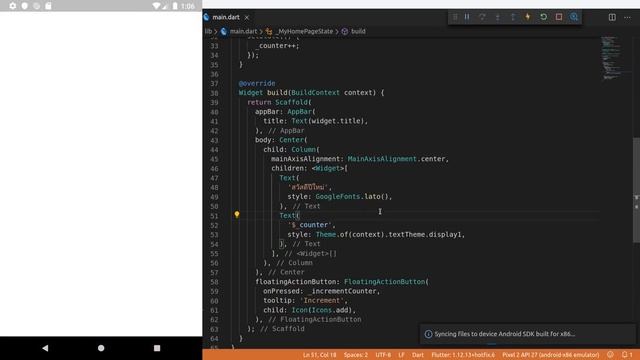Close the main.dart tab
This screenshot has width=640, height=360.
[247, 18]
